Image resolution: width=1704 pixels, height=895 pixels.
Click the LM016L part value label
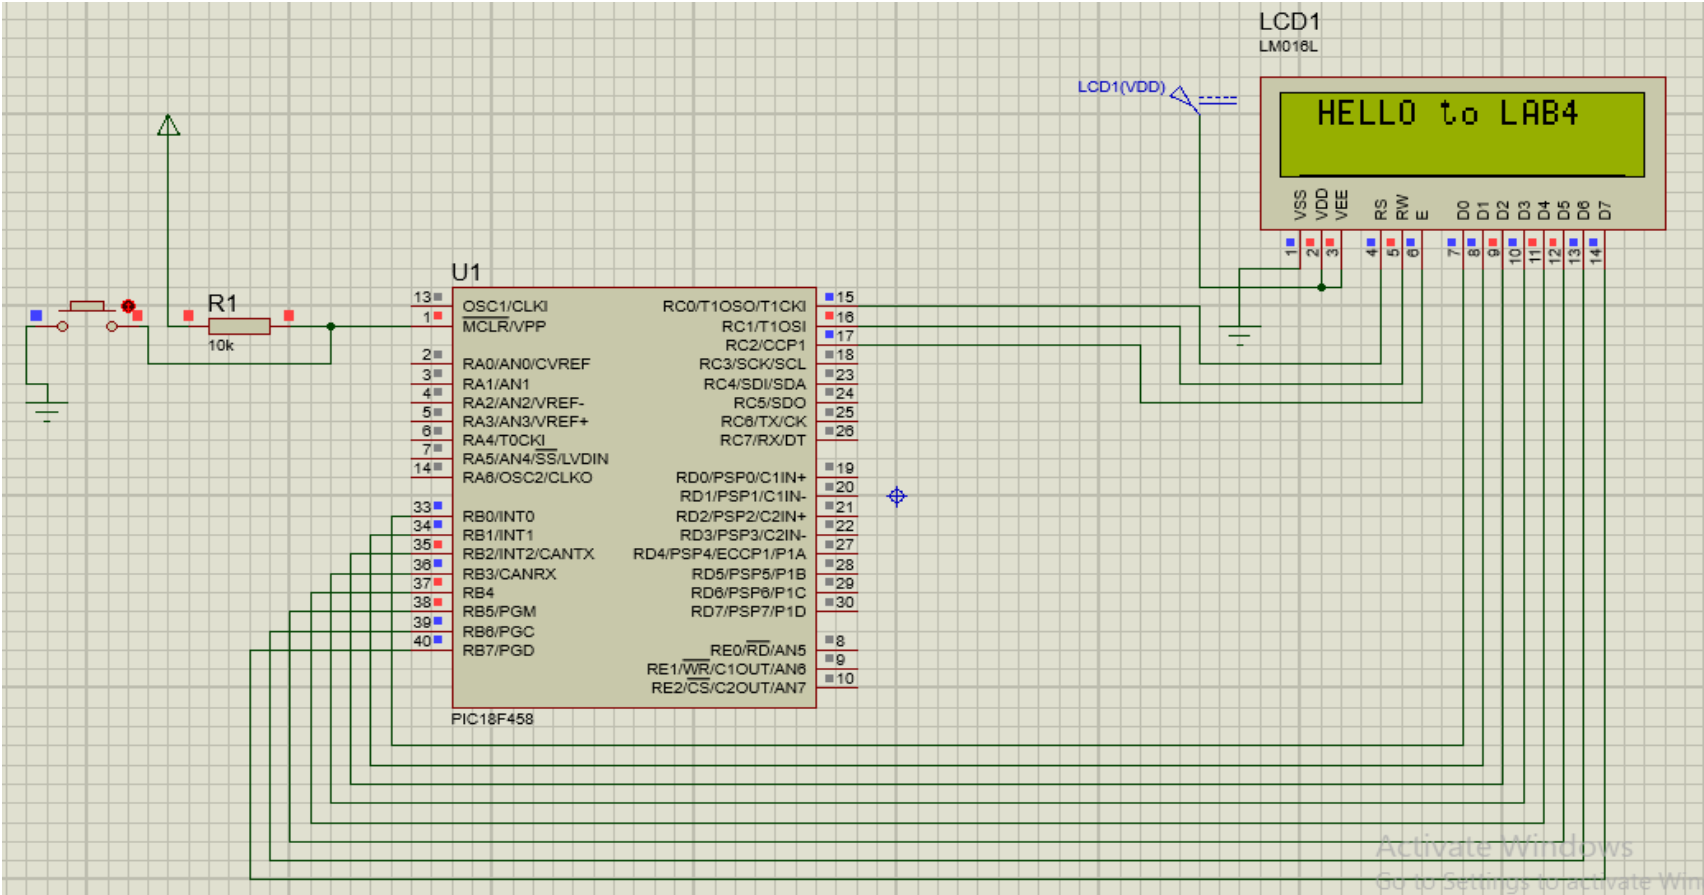coord(1288,46)
